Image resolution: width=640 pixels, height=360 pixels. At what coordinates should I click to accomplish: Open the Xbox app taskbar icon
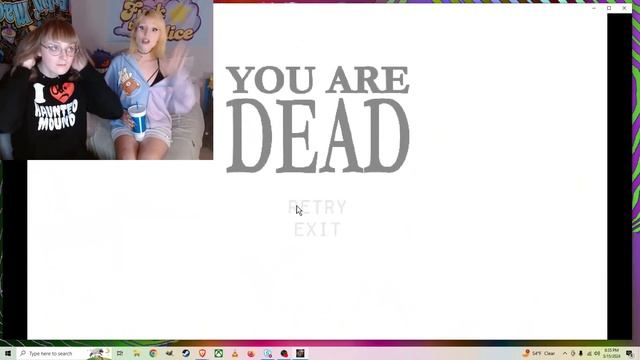coord(218,353)
